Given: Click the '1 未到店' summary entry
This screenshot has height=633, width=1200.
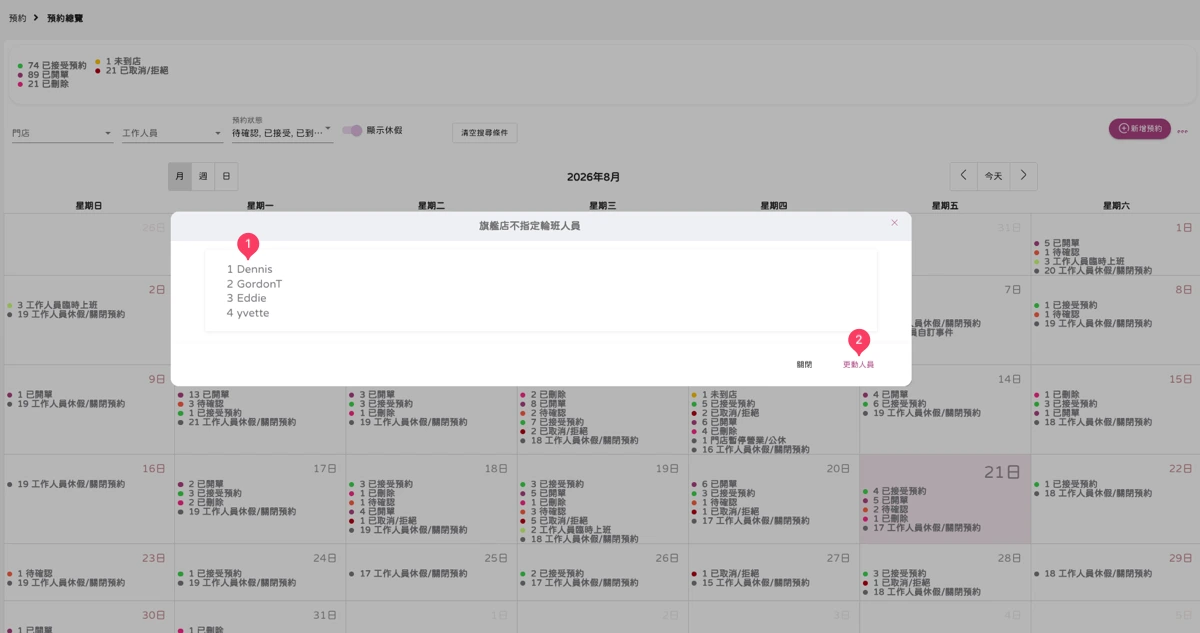Looking at the screenshot, I should tap(122, 61).
